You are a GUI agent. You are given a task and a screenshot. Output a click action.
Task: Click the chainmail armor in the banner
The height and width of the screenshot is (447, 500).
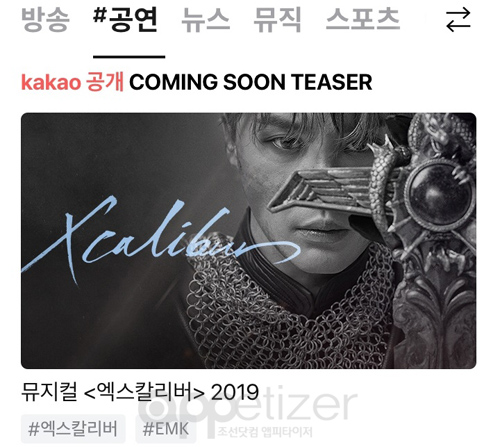pos(287,317)
